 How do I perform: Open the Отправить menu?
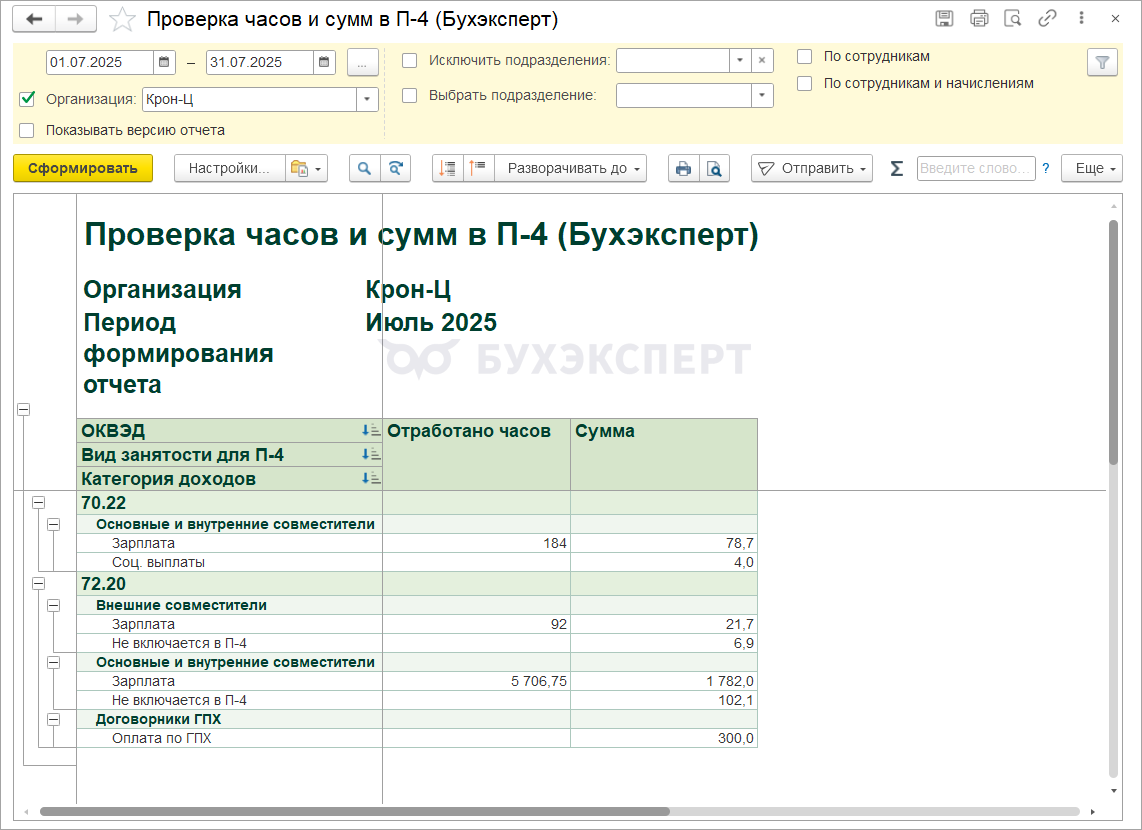pyautogui.click(x=812, y=169)
